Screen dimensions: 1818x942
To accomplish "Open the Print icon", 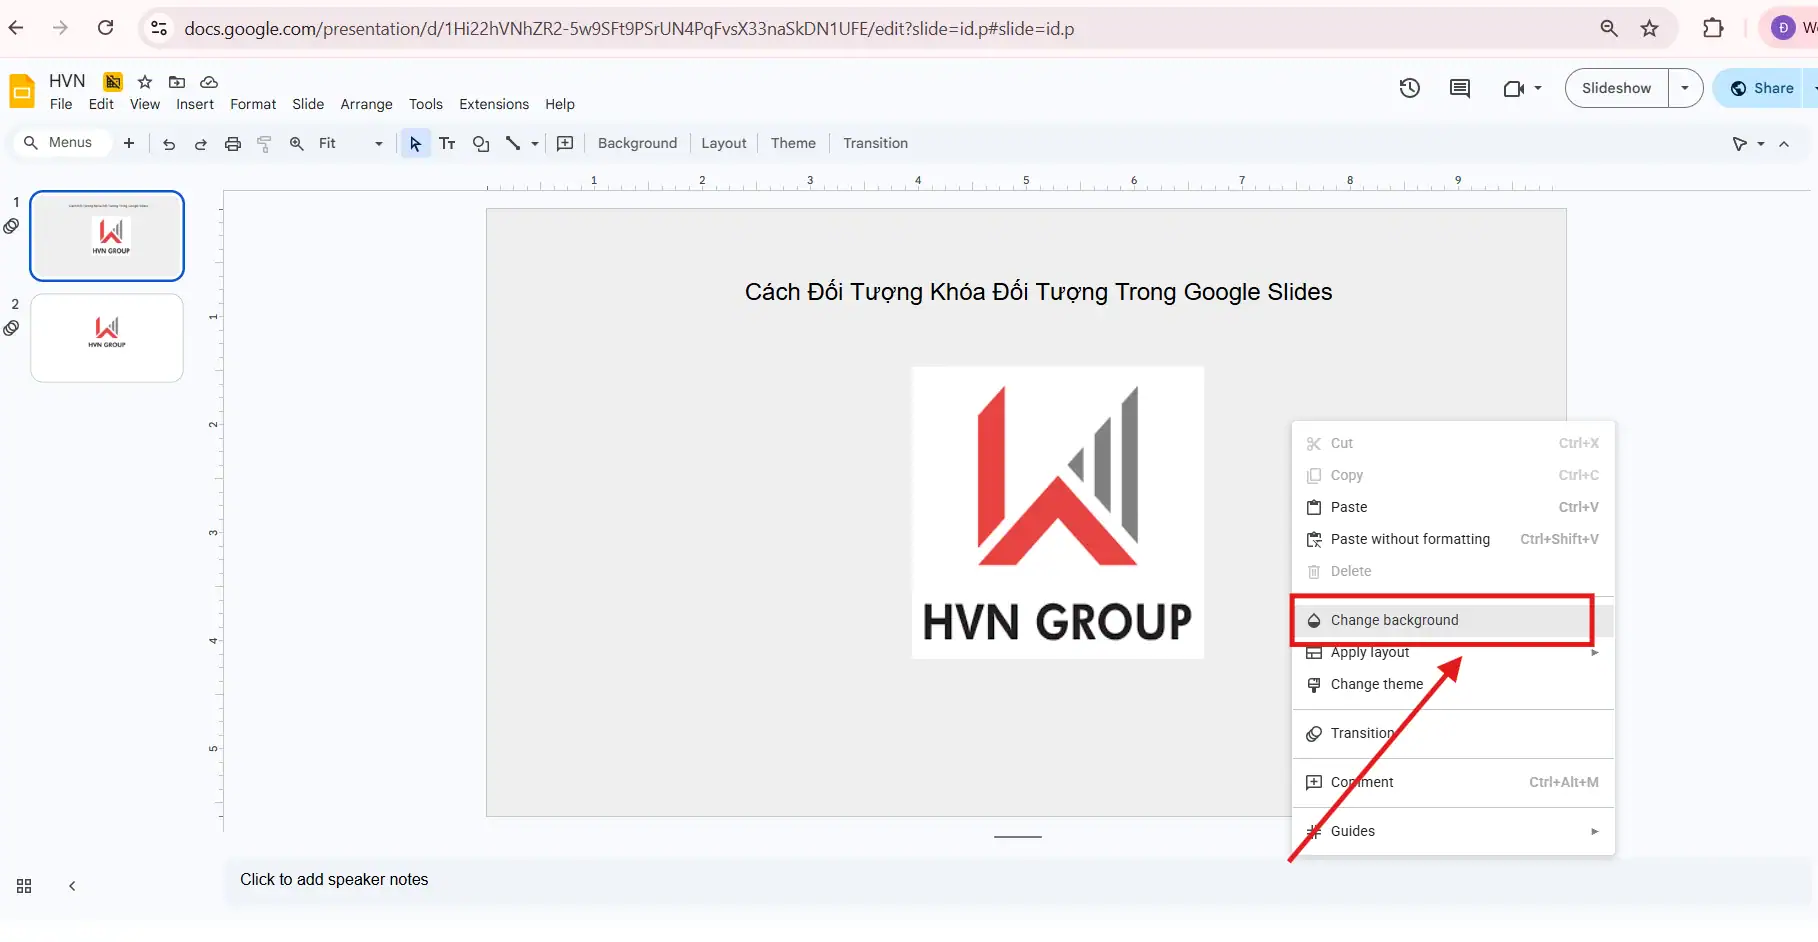I will point(232,143).
